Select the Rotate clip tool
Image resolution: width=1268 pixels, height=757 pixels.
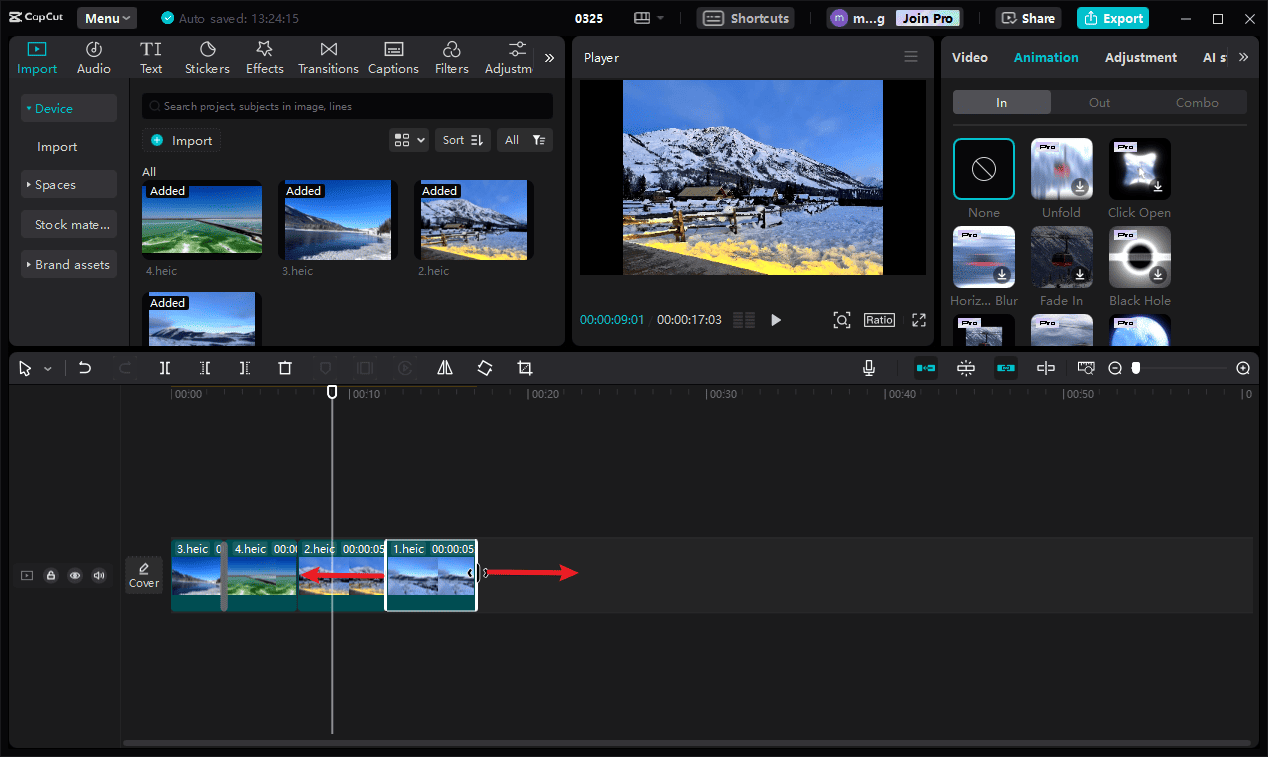485,368
